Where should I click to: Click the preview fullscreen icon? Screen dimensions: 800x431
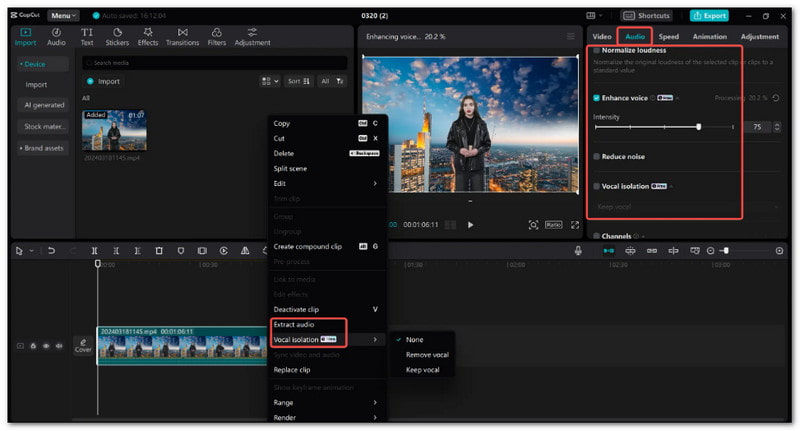[575, 225]
